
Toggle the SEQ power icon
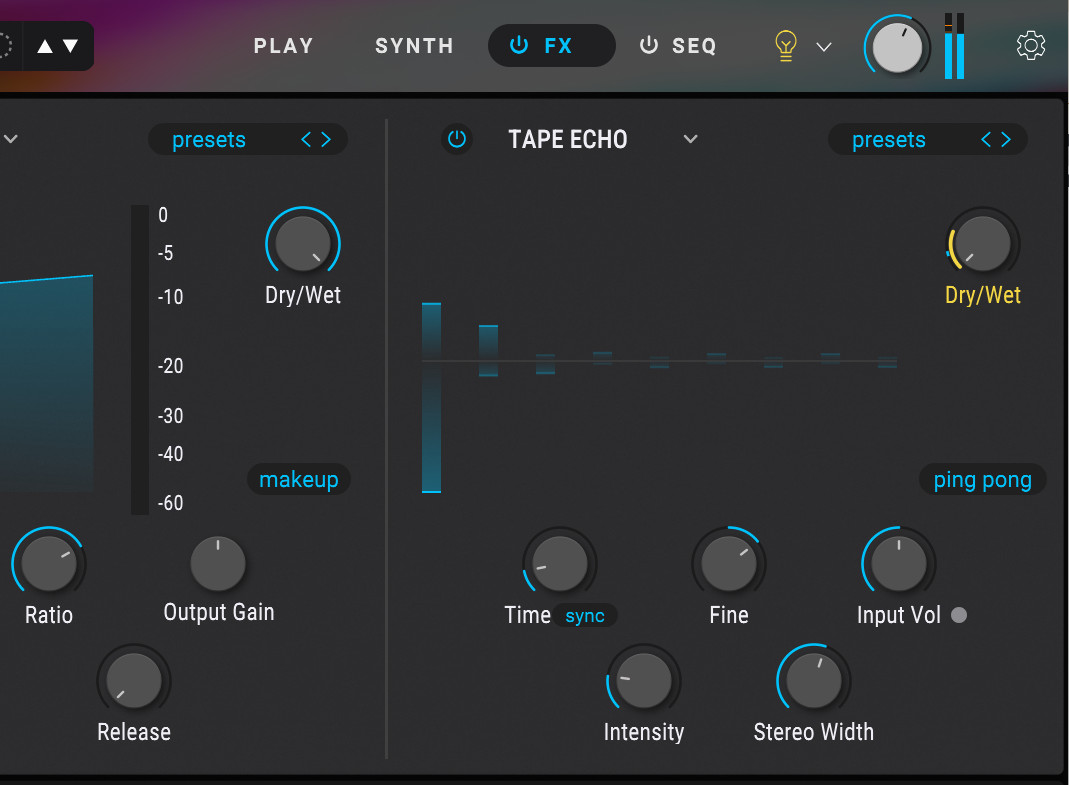point(648,46)
